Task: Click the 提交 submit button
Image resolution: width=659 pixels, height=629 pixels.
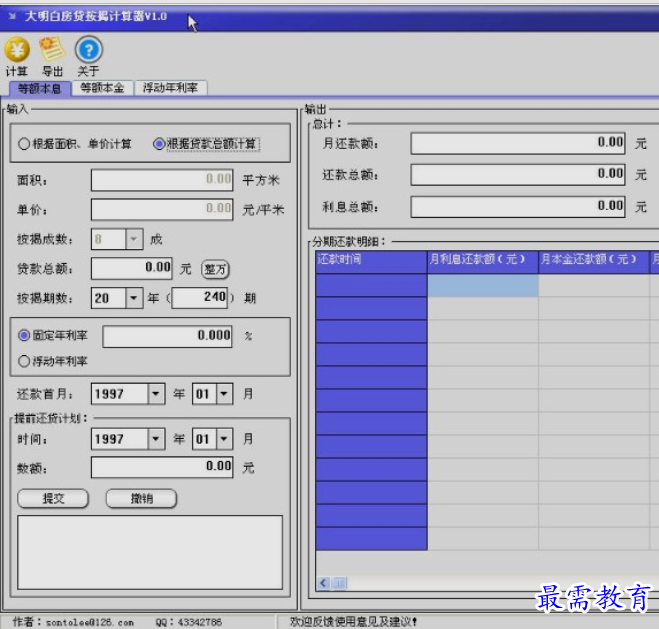Action: 53,499
